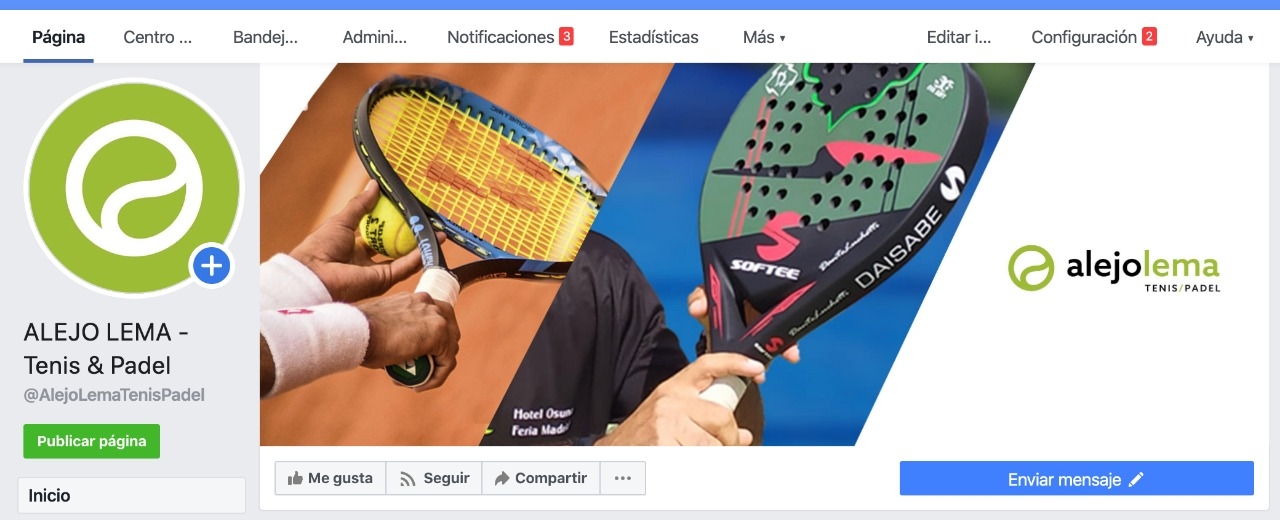This screenshot has width=1280, height=520.
Task: Open the Página tab
Action: point(58,37)
